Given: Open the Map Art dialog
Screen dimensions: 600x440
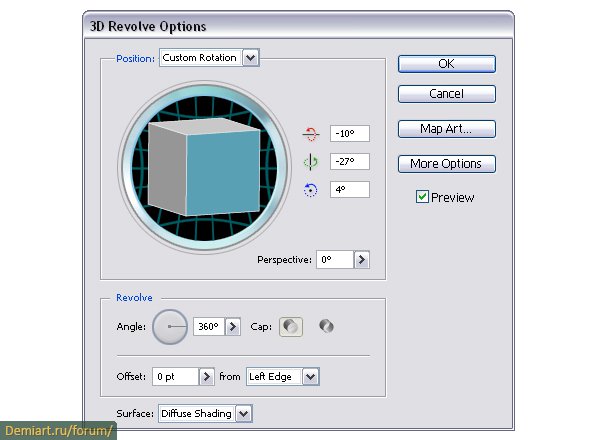Looking at the screenshot, I should [447, 129].
